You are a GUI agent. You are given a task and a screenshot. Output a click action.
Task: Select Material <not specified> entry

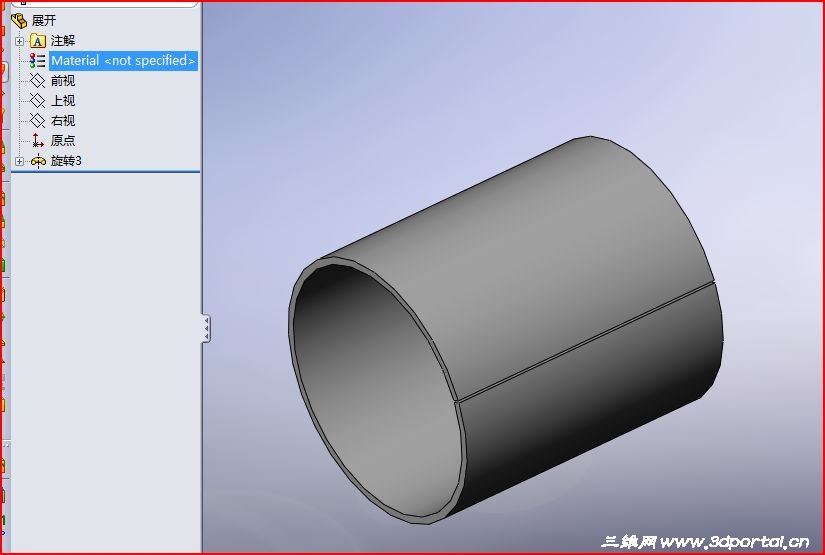tap(123, 60)
